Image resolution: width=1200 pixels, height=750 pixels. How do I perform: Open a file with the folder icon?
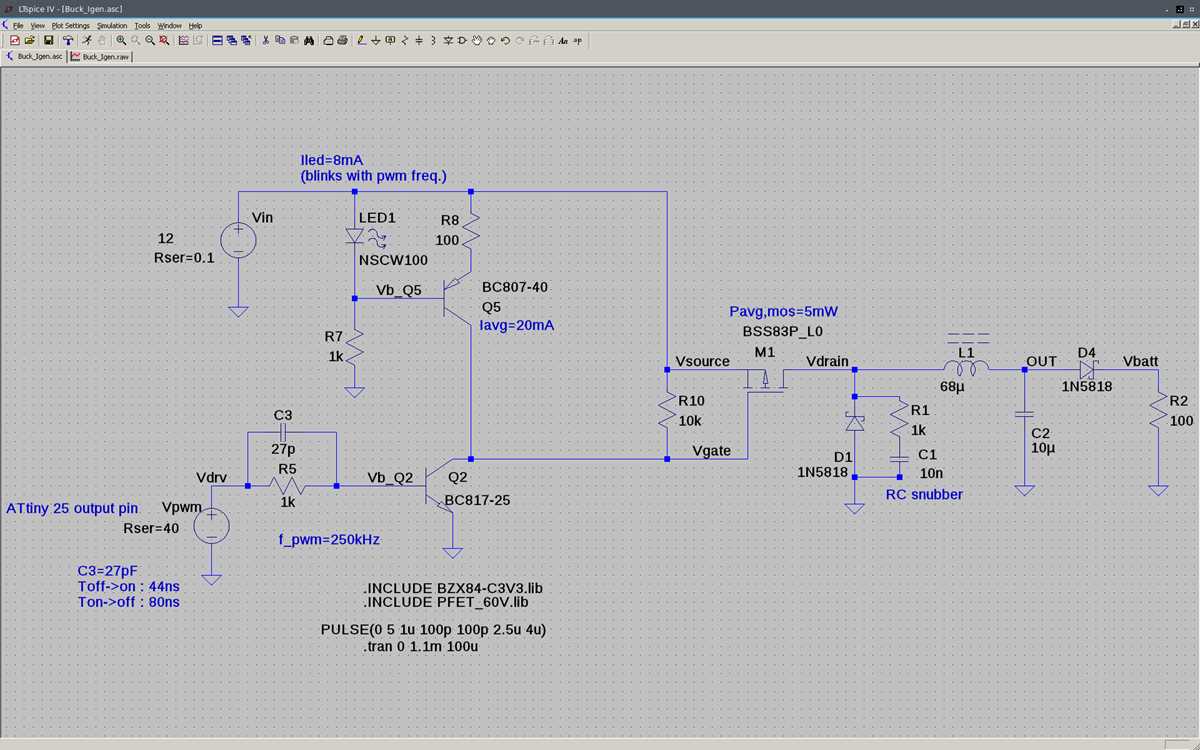(x=30, y=40)
